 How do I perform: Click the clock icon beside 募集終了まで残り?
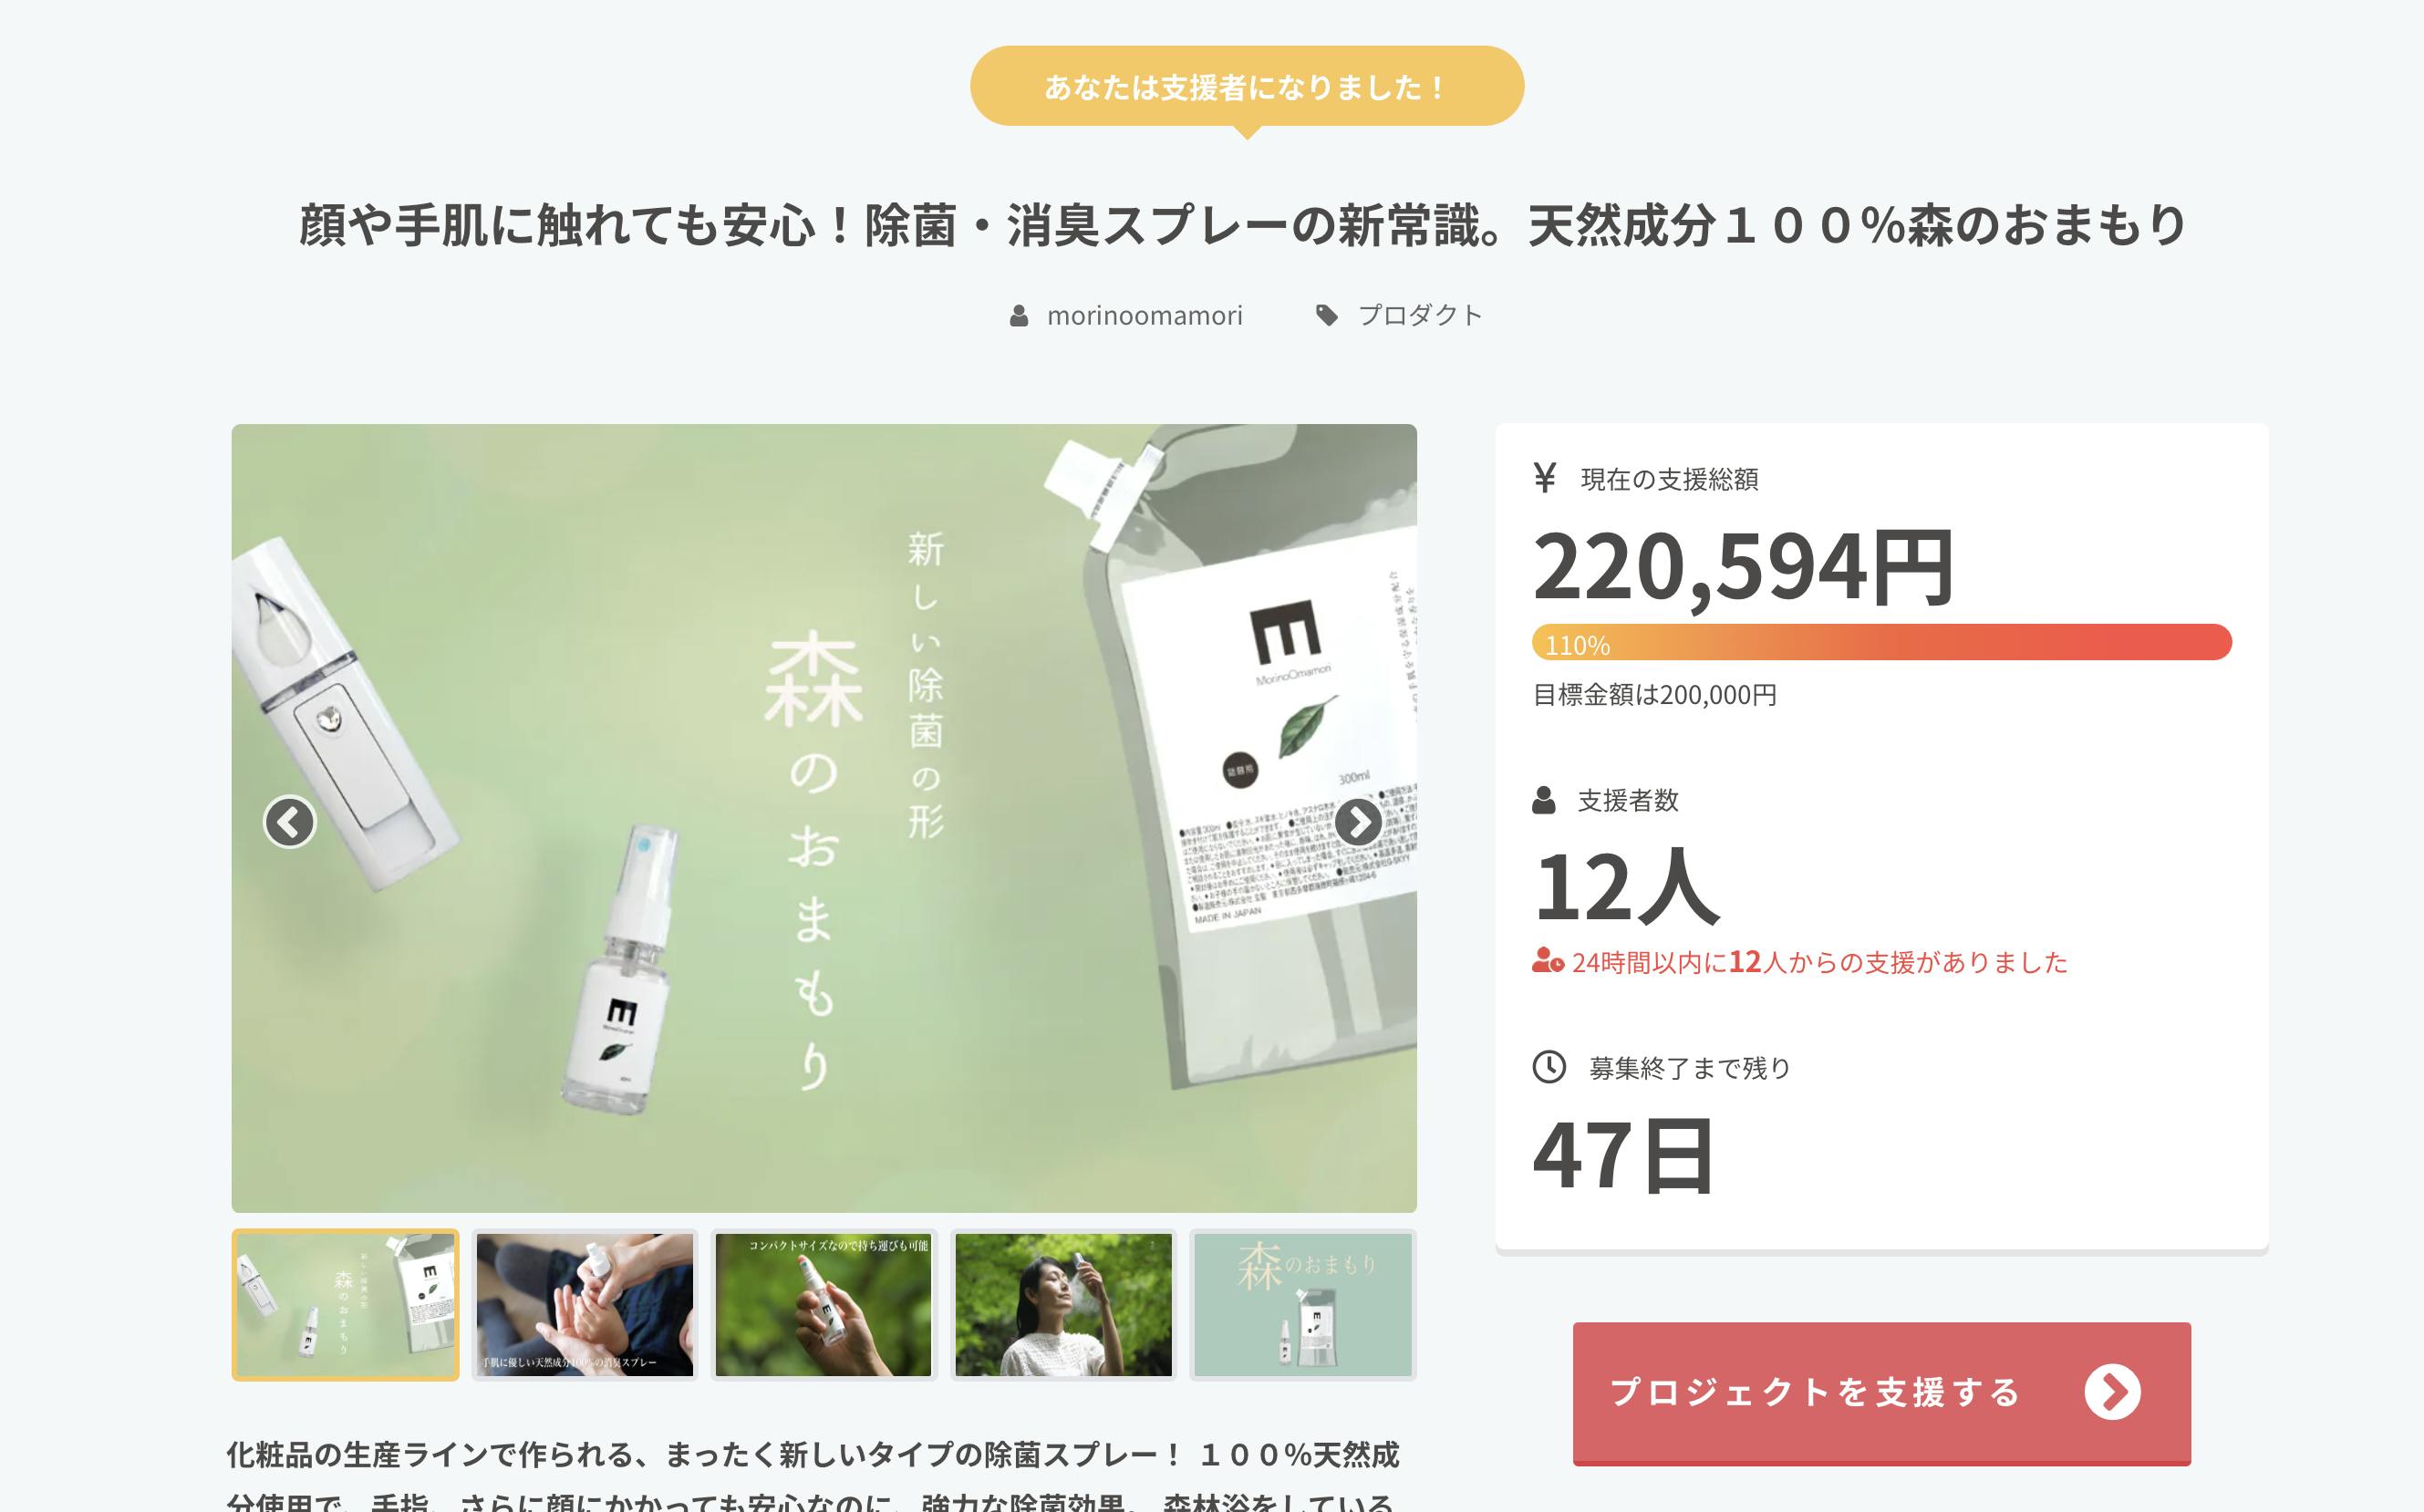pos(1549,1067)
